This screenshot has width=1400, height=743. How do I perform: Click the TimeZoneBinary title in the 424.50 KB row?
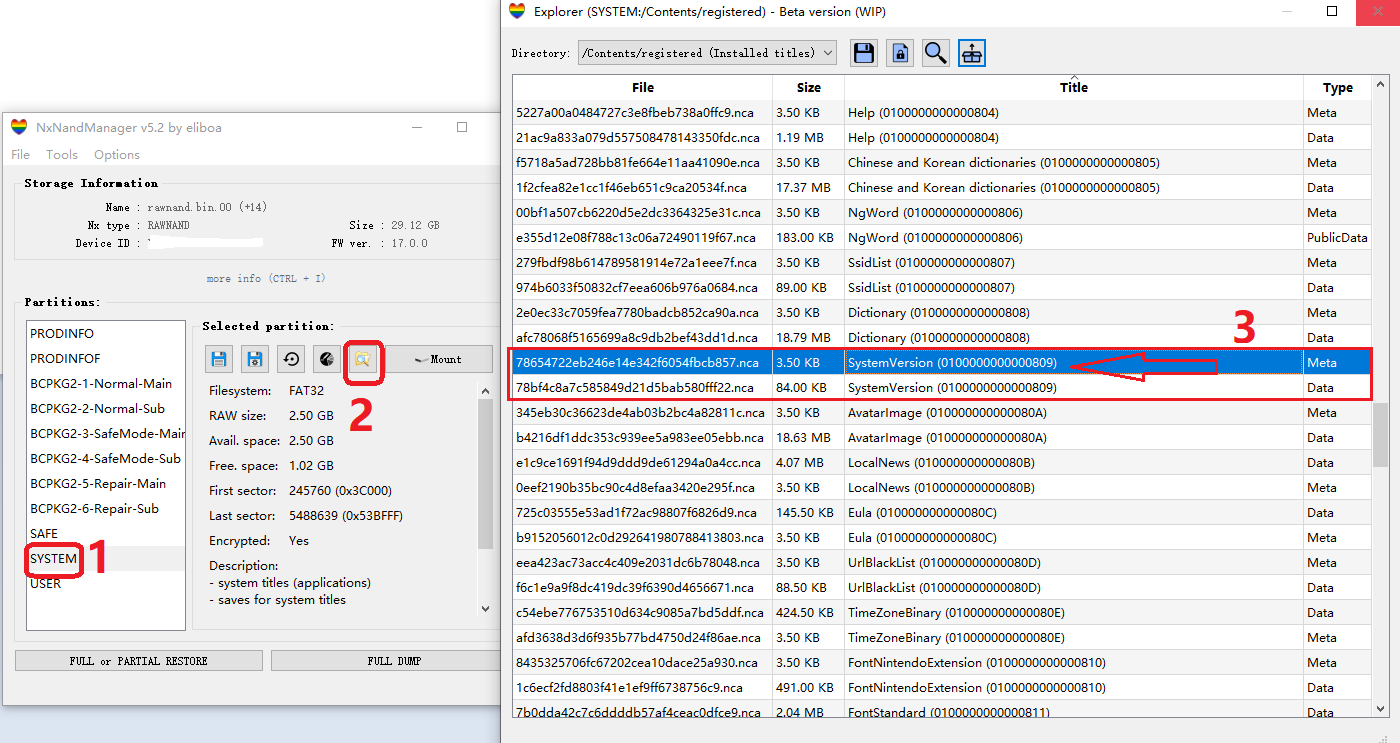tap(955, 612)
